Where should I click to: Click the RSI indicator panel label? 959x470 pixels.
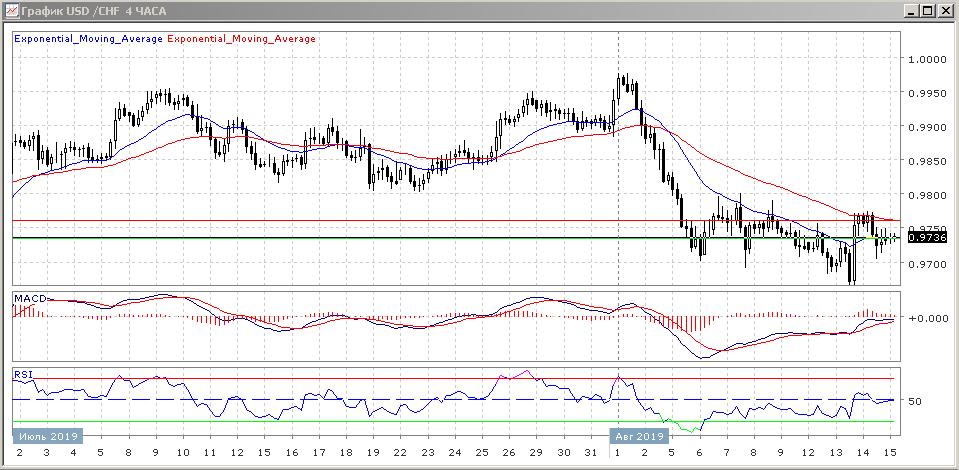22,375
